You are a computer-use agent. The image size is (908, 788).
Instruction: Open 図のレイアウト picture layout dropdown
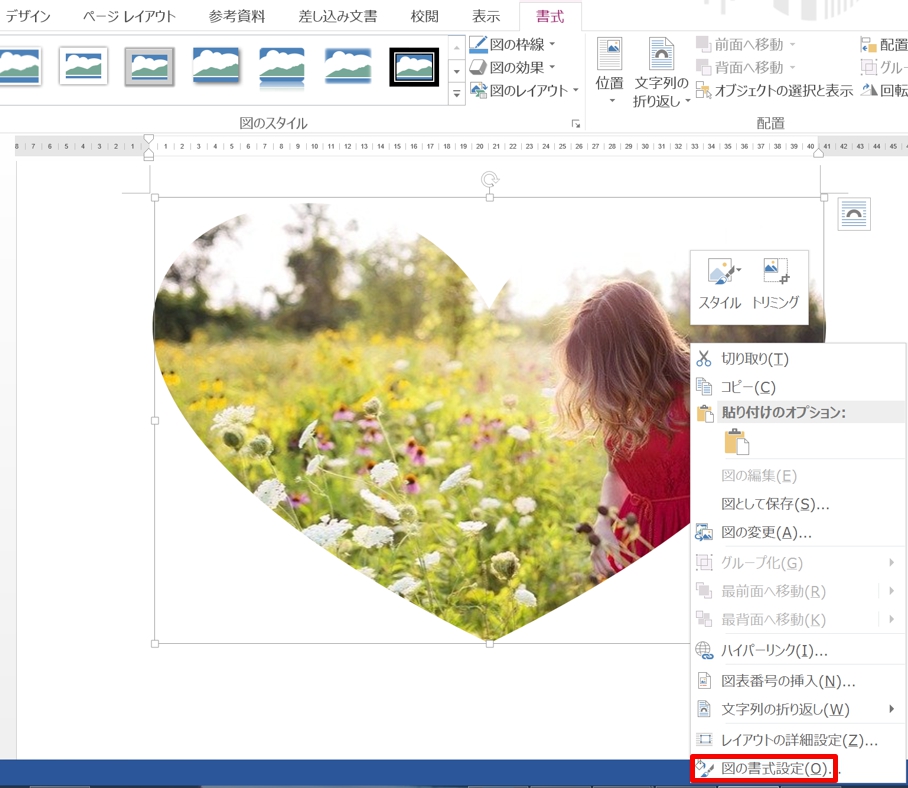tap(524, 90)
